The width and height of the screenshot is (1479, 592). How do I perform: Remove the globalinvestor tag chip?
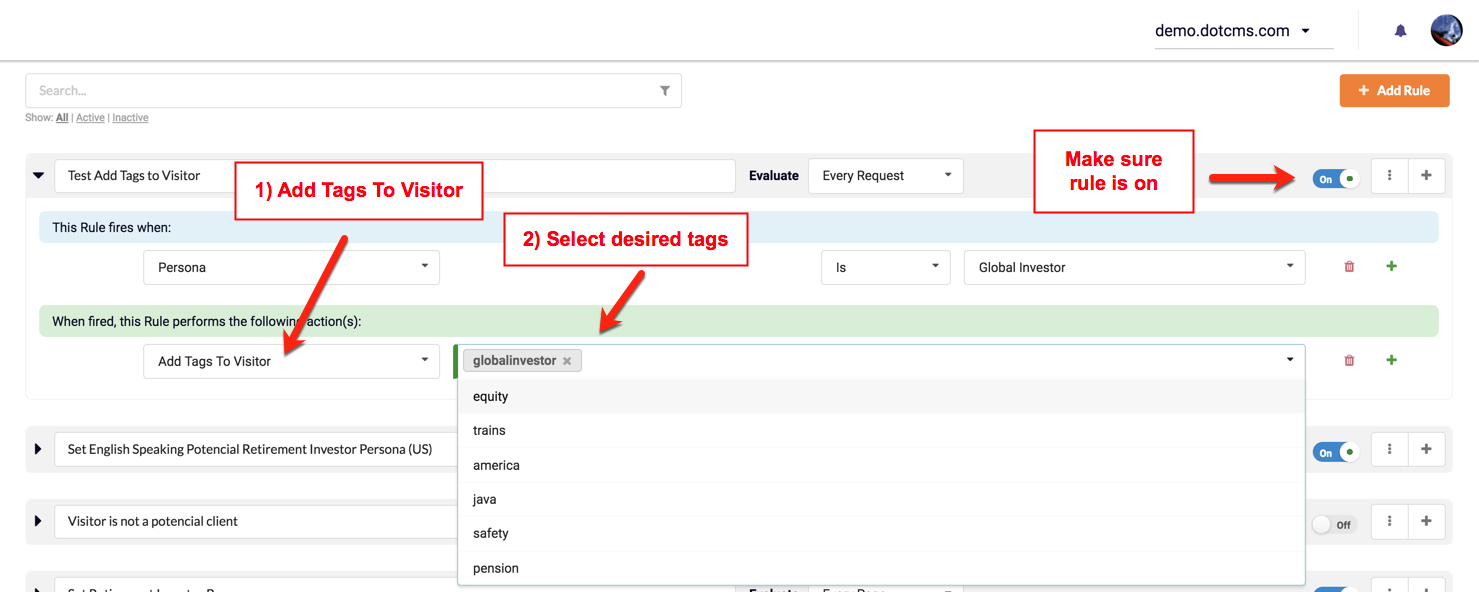(x=567, y=361)
